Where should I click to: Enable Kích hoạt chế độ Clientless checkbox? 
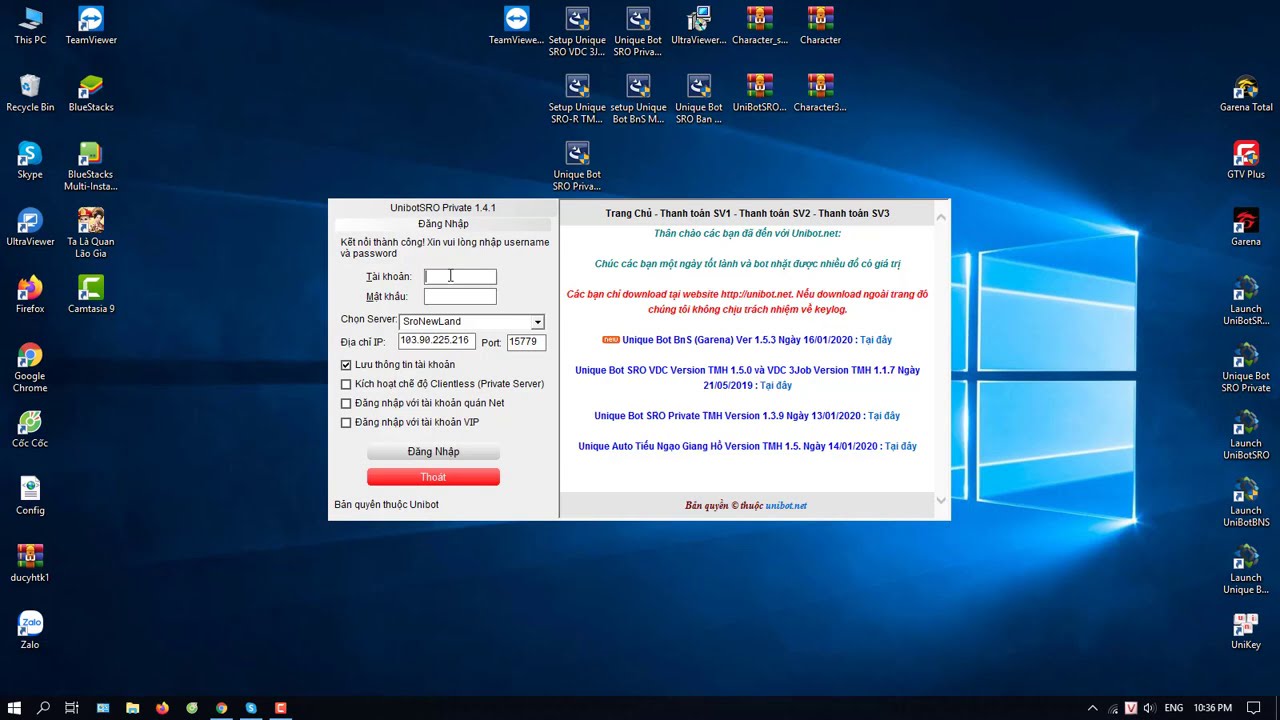[x=346, y=384]
